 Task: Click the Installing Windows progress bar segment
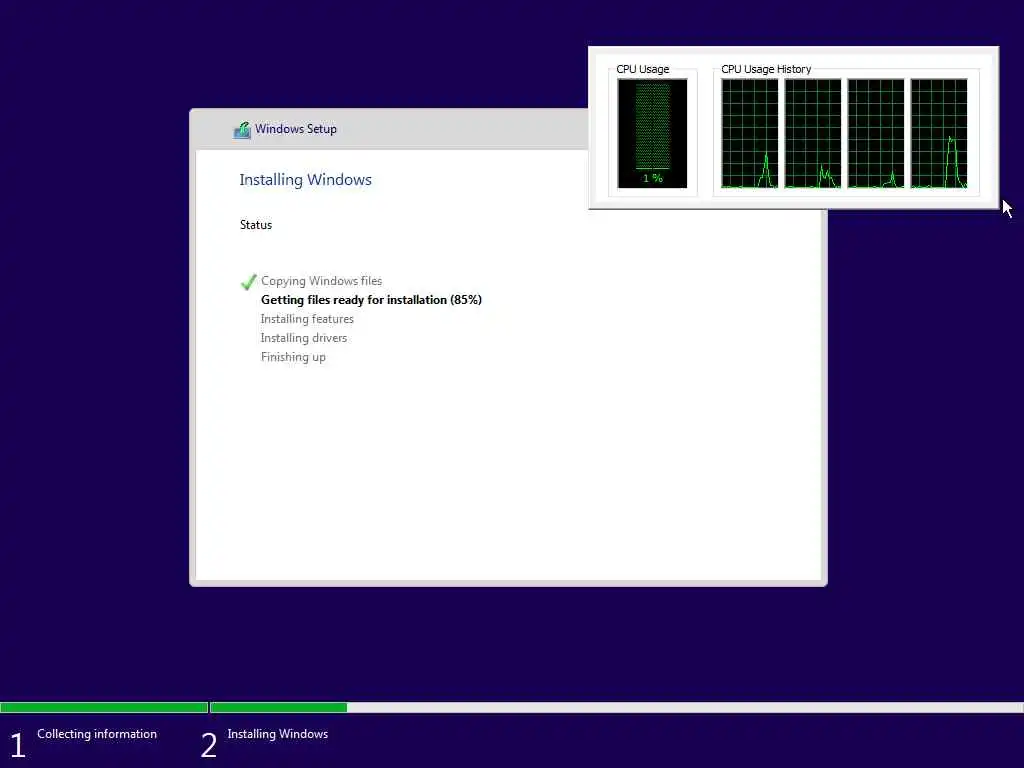pos(616,707)
